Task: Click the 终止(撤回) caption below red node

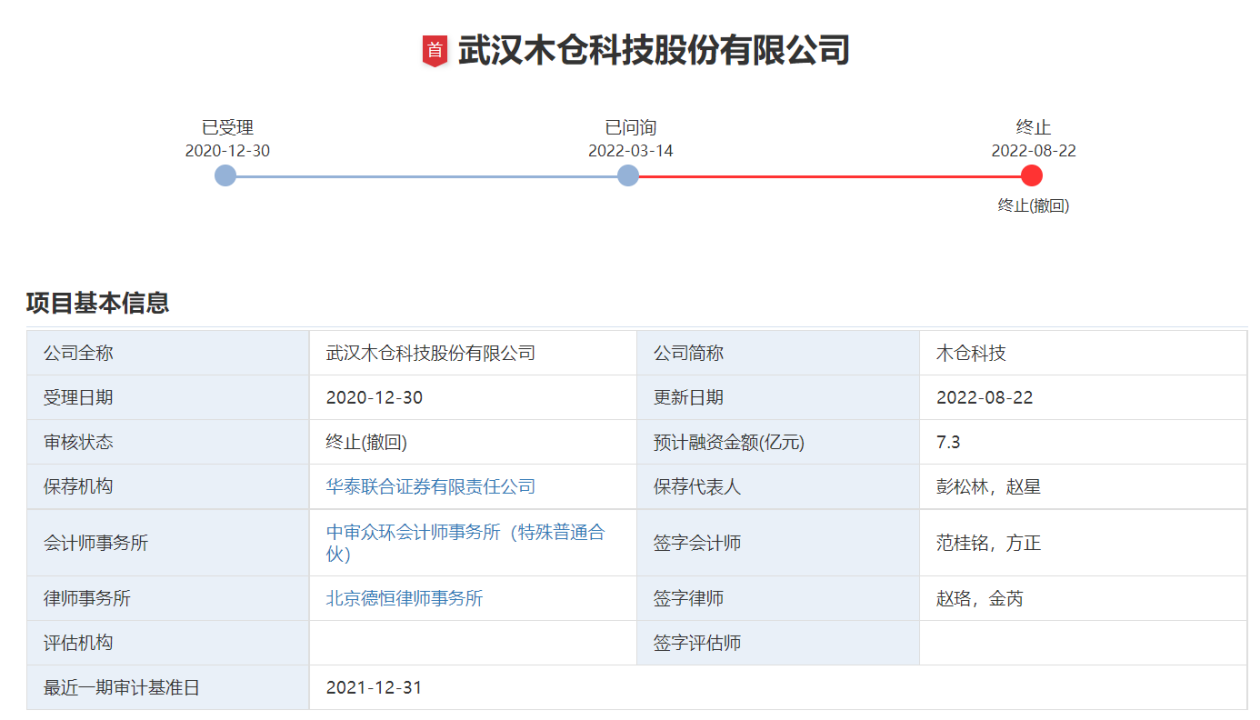Action: [1034, 206]
